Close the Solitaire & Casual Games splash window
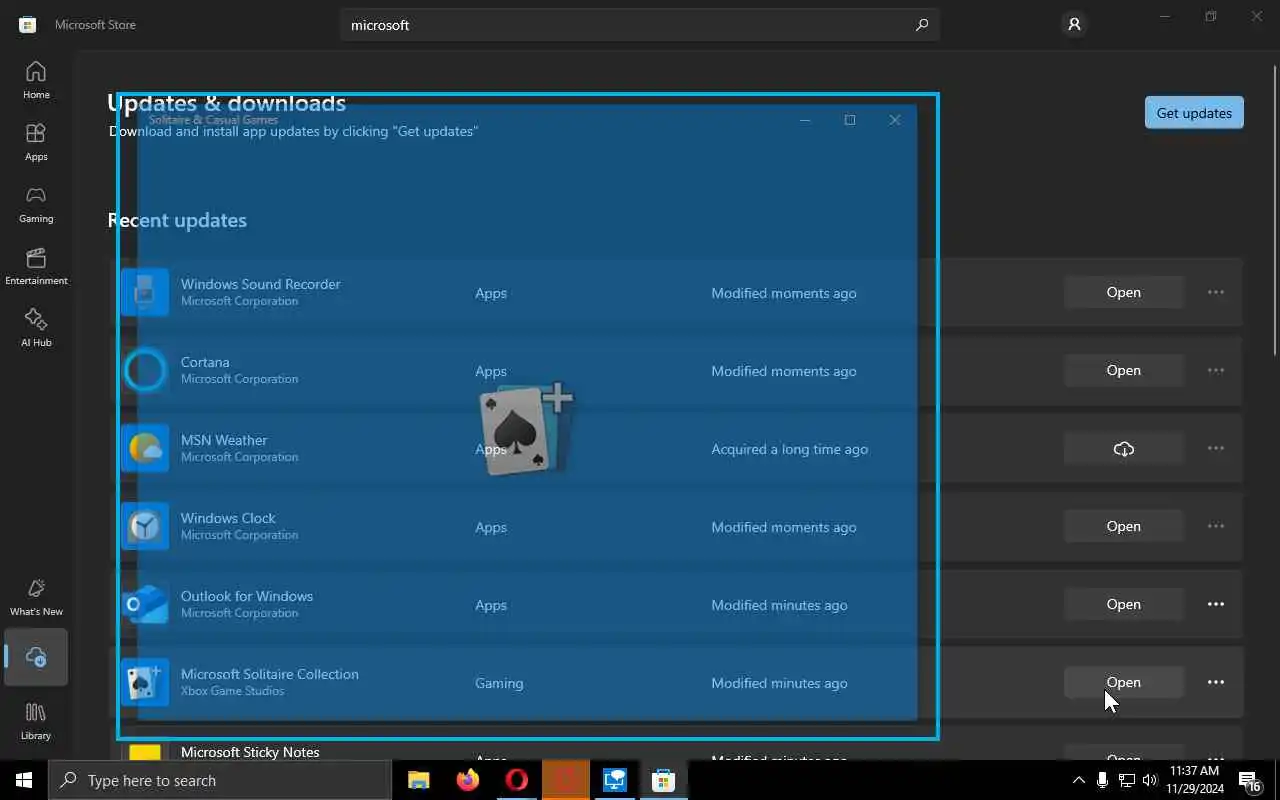Screen dimensions: 1280x800 (894, 120)
